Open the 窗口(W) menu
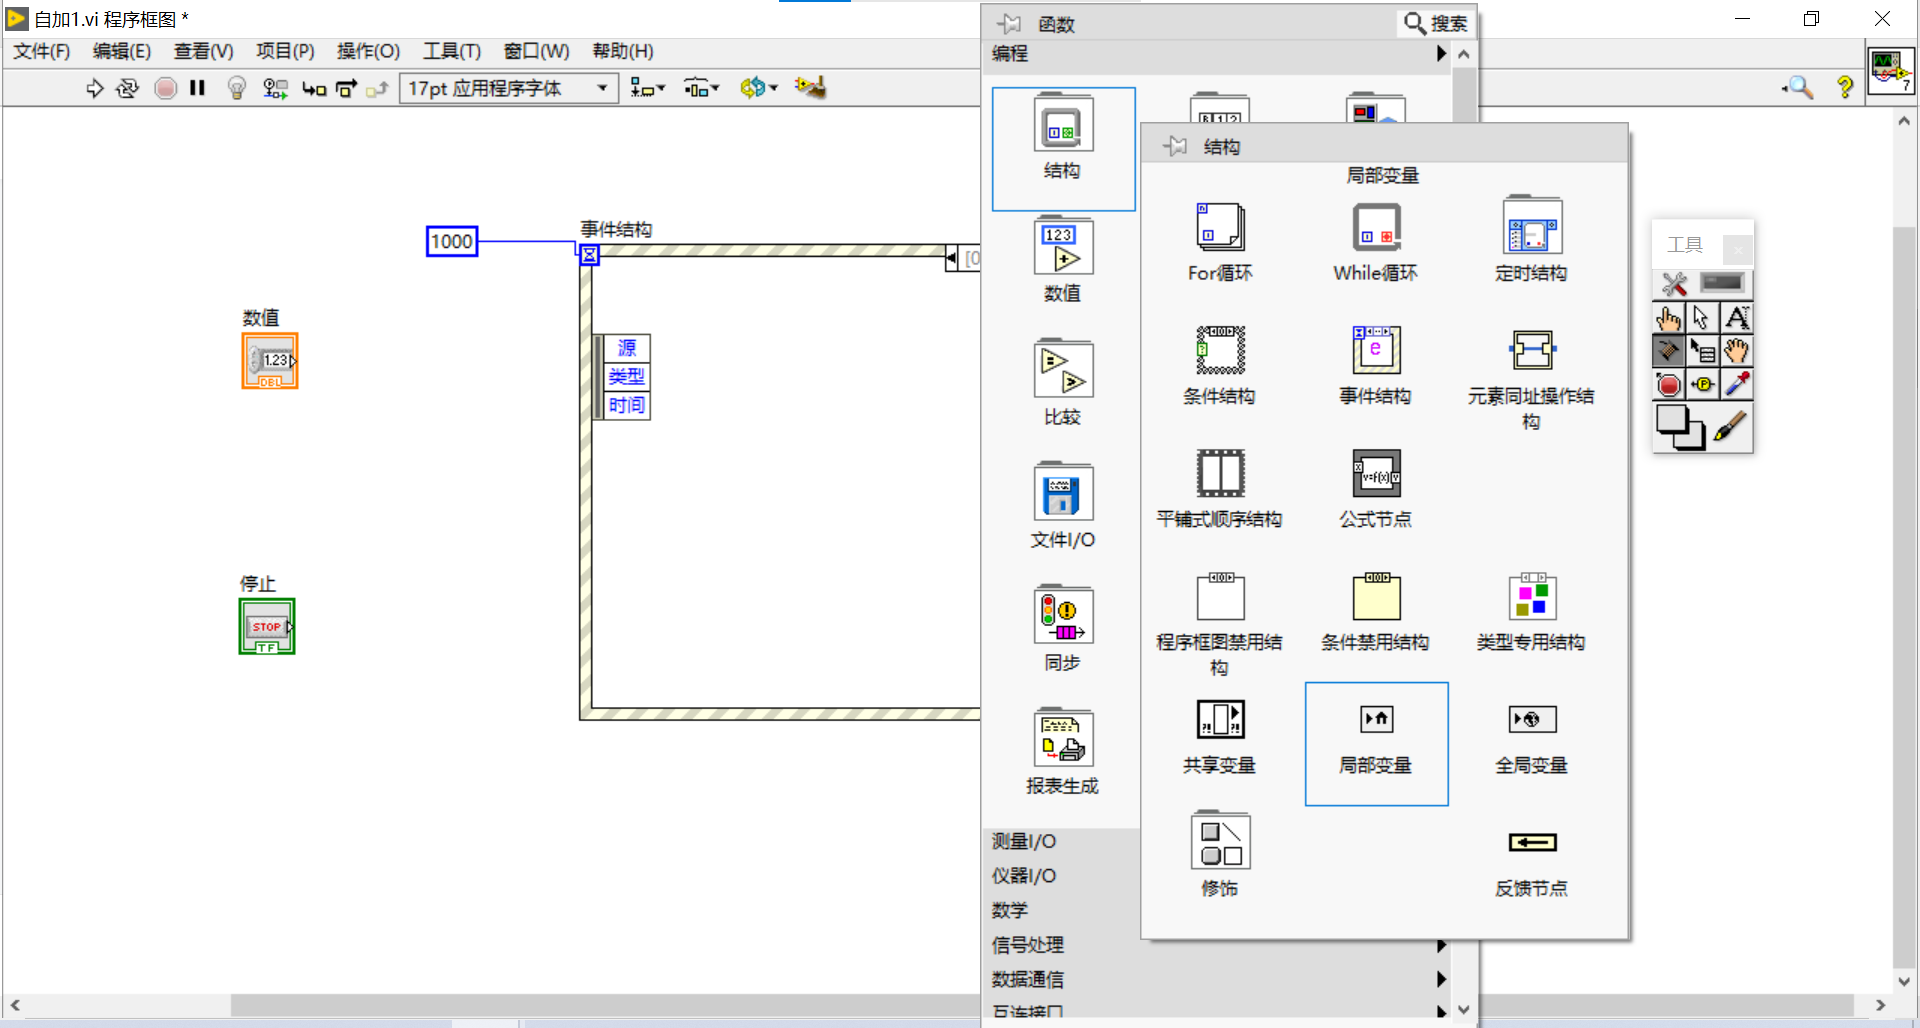This screenshot has height=1028, width=1920. click(x=536, y=51)
